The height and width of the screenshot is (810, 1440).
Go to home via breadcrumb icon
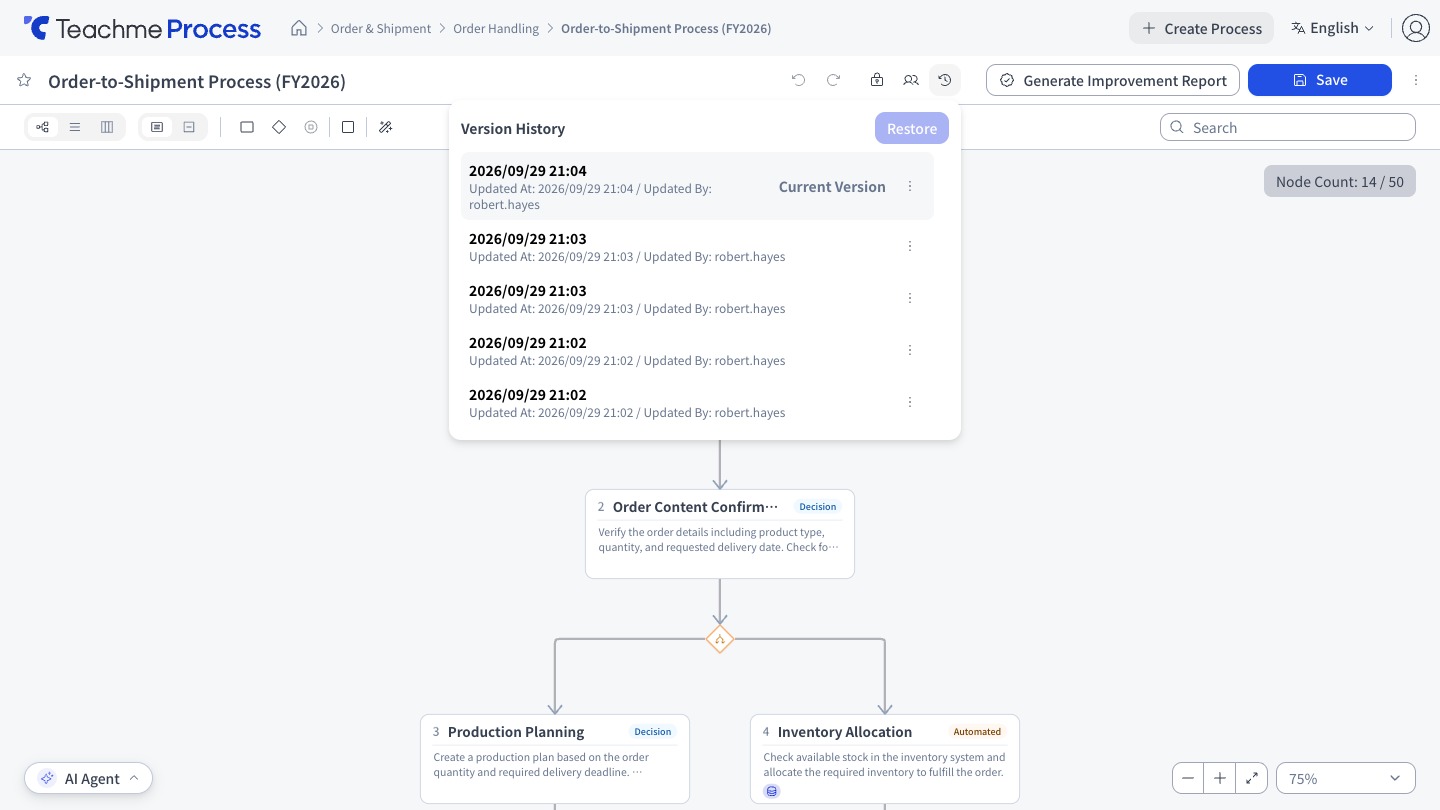click(299, 28)
